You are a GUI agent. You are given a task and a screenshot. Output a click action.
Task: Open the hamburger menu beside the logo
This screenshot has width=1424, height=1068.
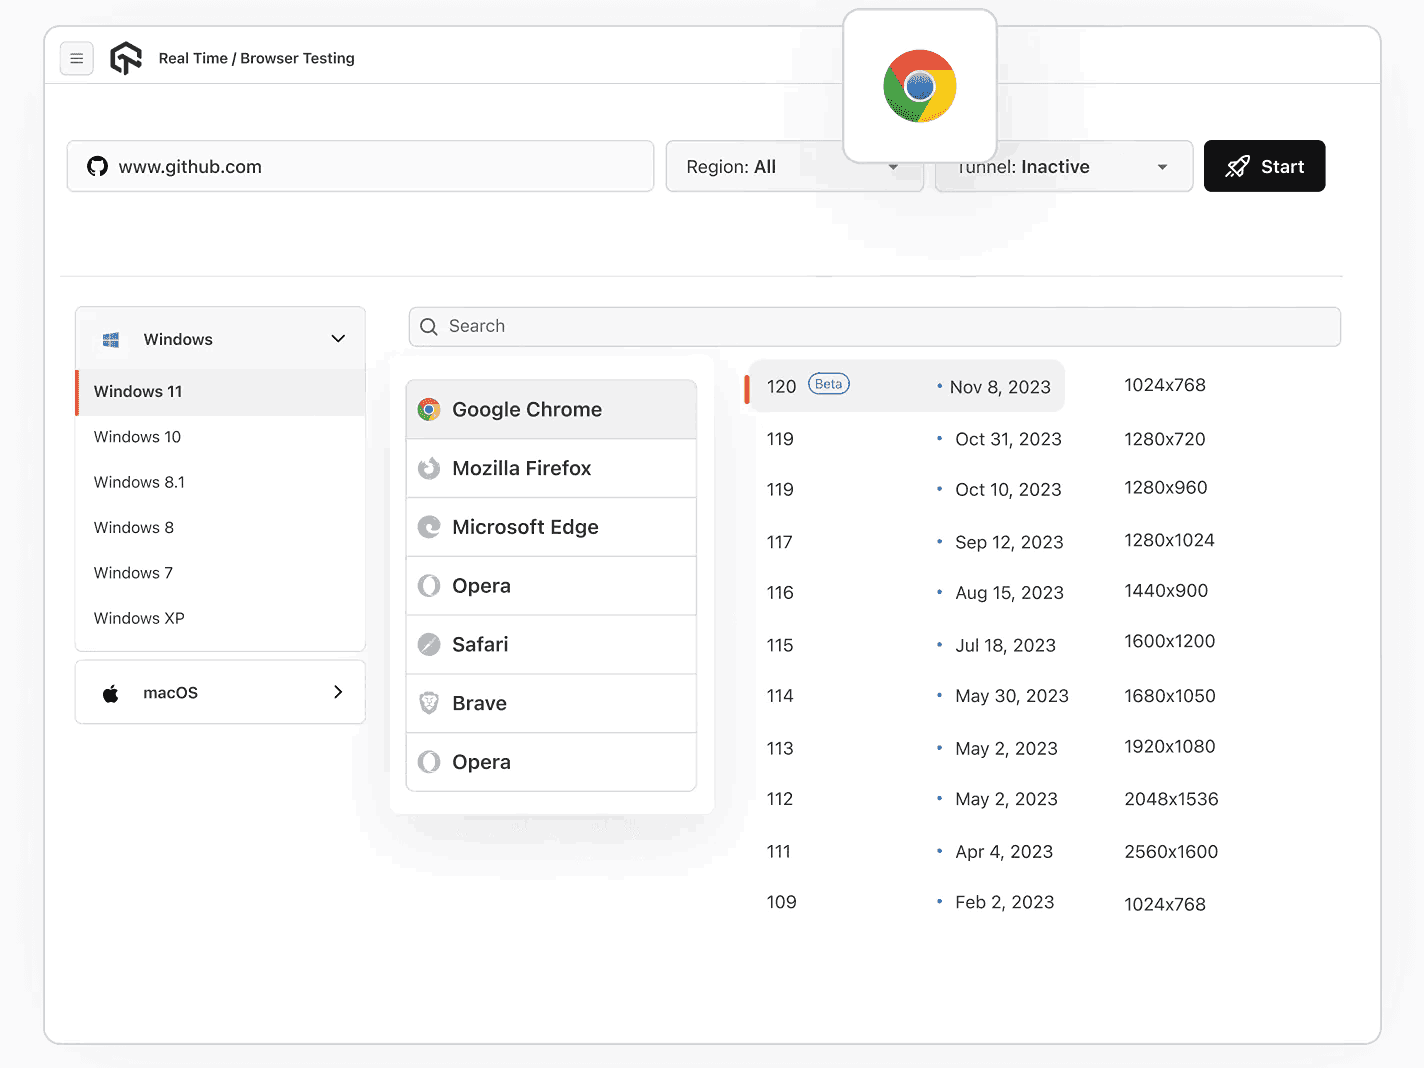pyautogui.click(x=77, y=58)
